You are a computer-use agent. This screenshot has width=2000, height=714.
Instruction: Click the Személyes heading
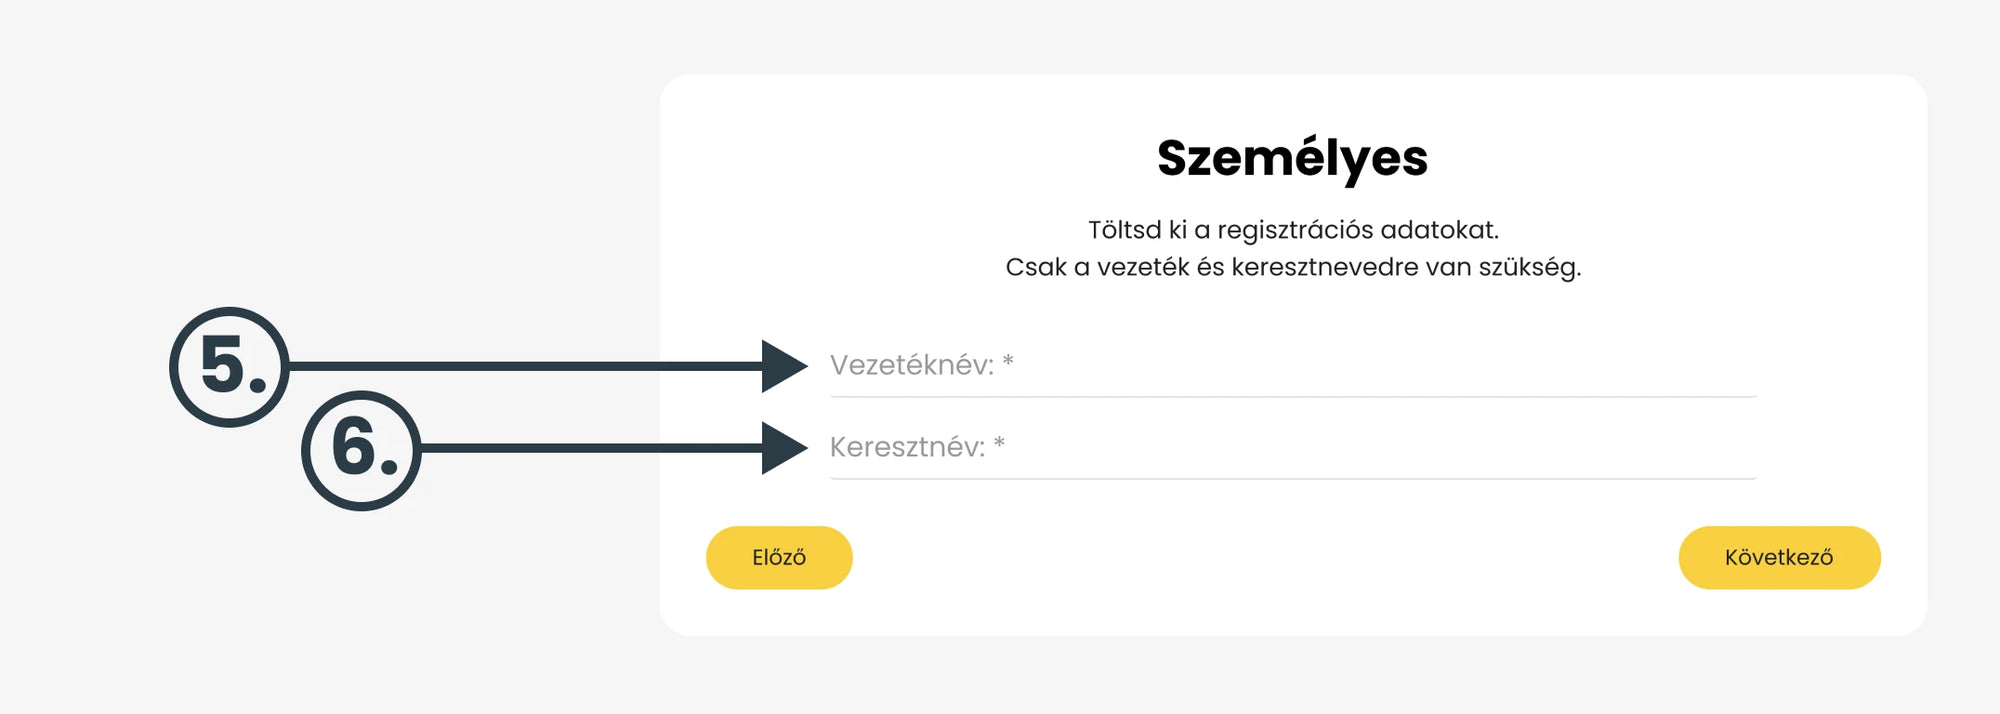[1292, 158]
